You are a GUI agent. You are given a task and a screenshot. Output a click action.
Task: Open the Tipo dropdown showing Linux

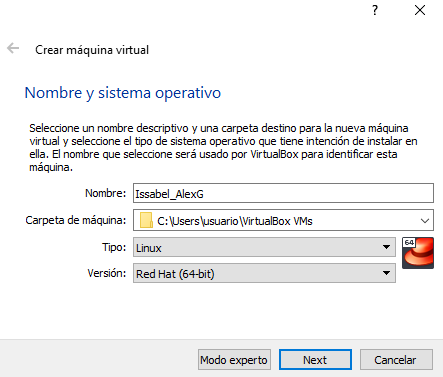click(264, 247)
